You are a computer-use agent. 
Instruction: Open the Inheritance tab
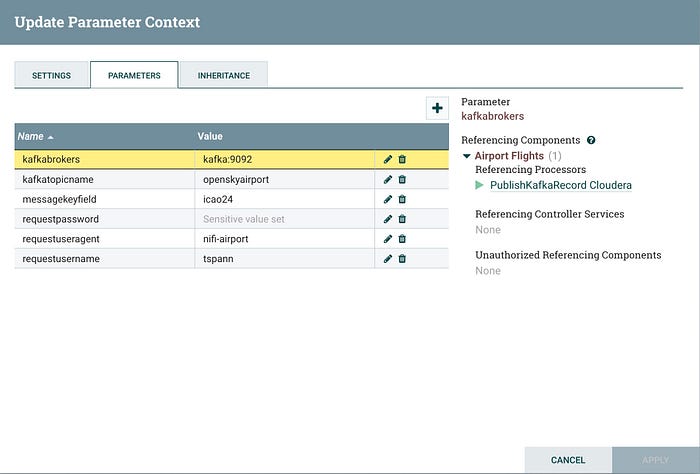[224, 75]
